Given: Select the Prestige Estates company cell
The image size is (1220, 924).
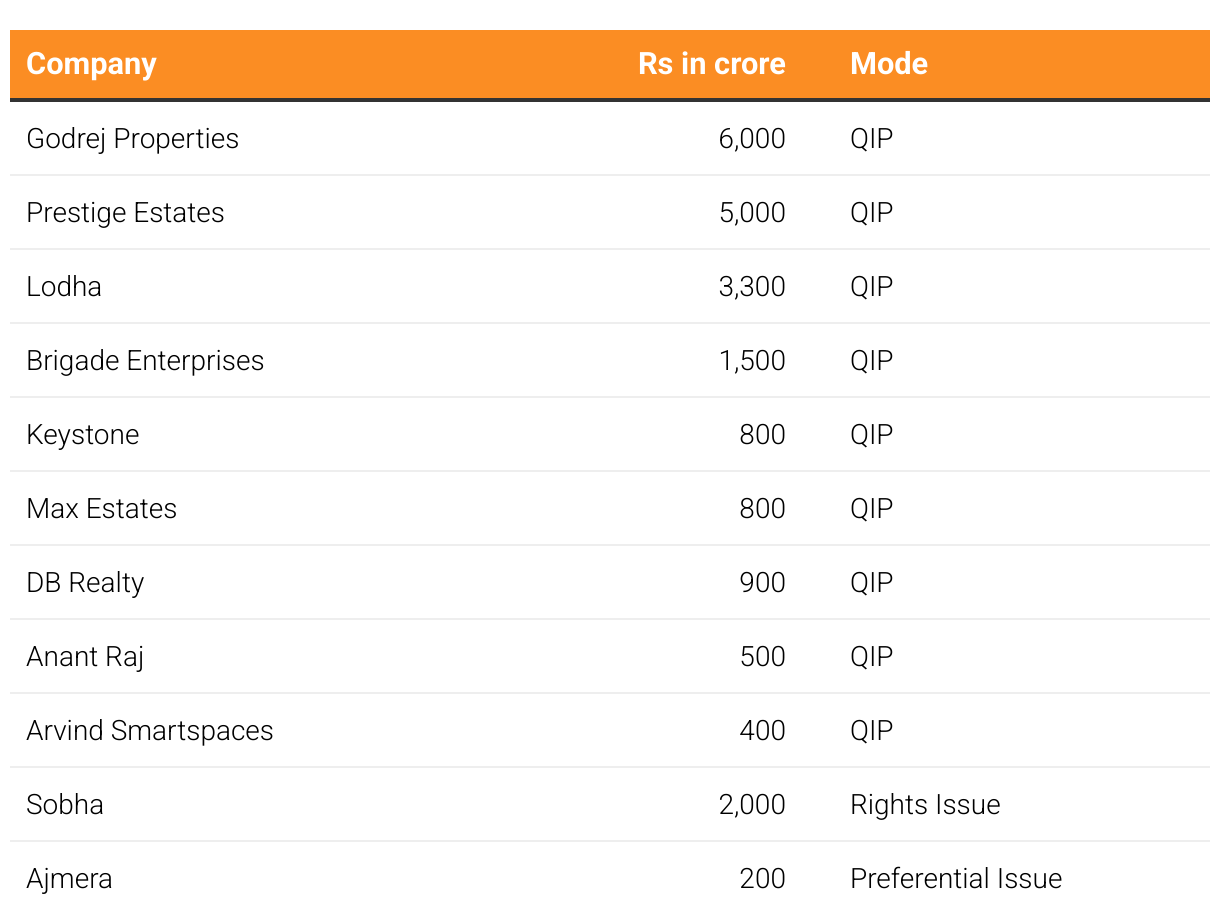Looking at the screenshot, I should 125,213.
